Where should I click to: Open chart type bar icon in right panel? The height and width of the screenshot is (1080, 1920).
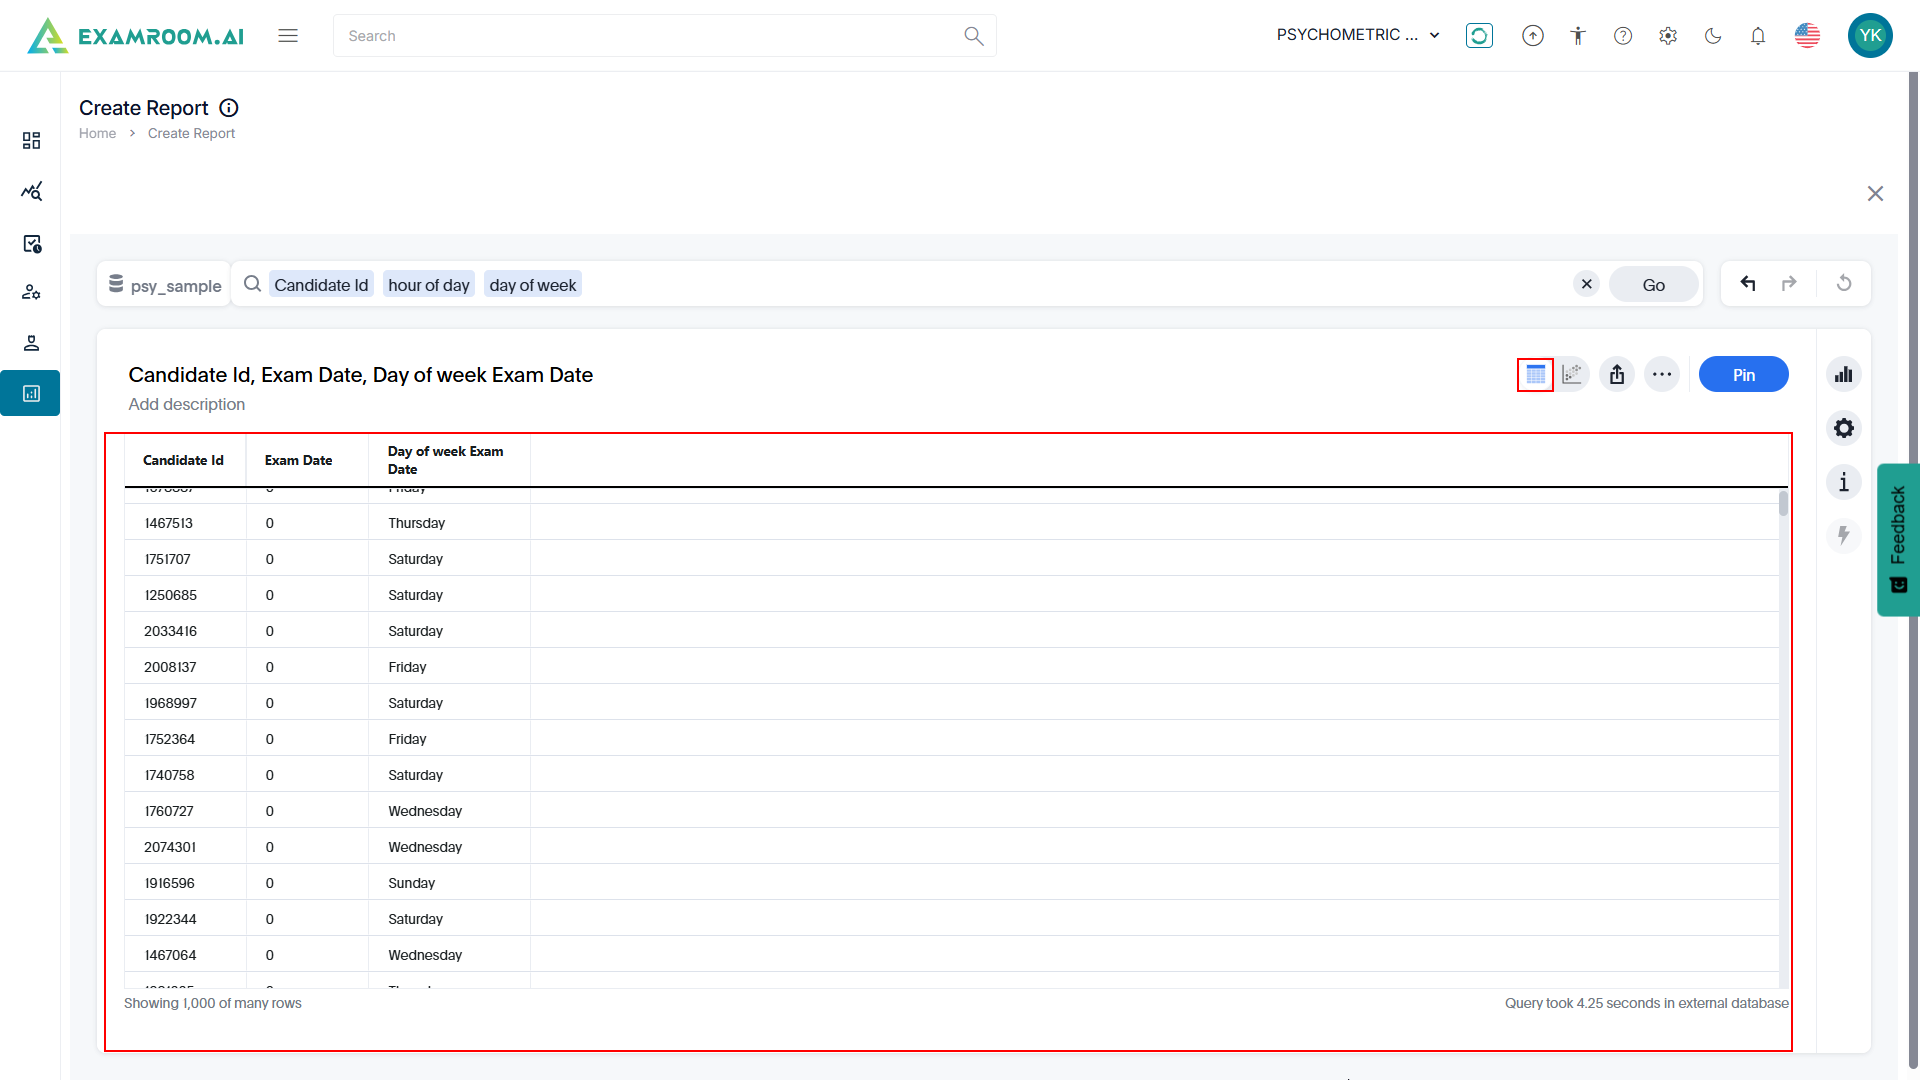coord(1843,375)
